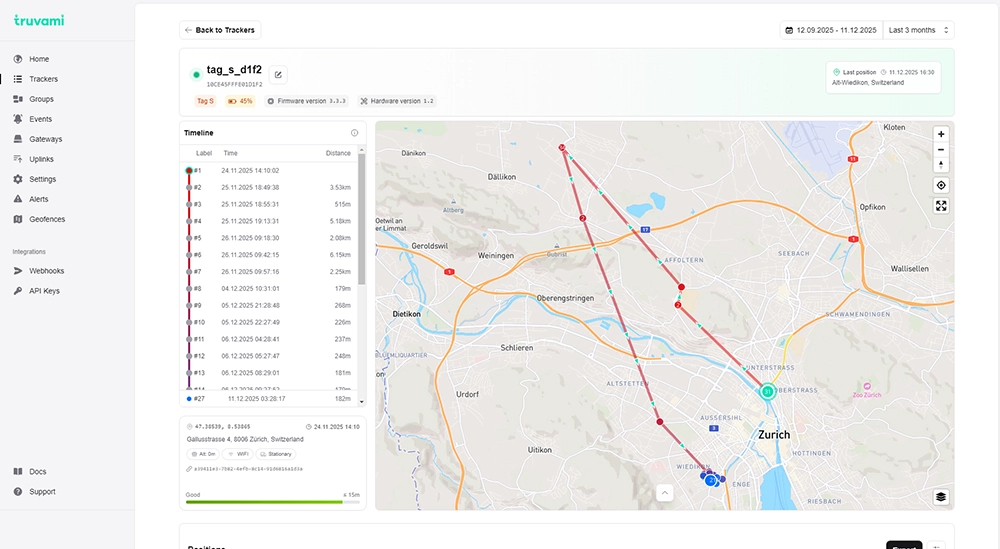Open the Last 3 months dropdown
1000x549 pixels.
tap(919, 30)
